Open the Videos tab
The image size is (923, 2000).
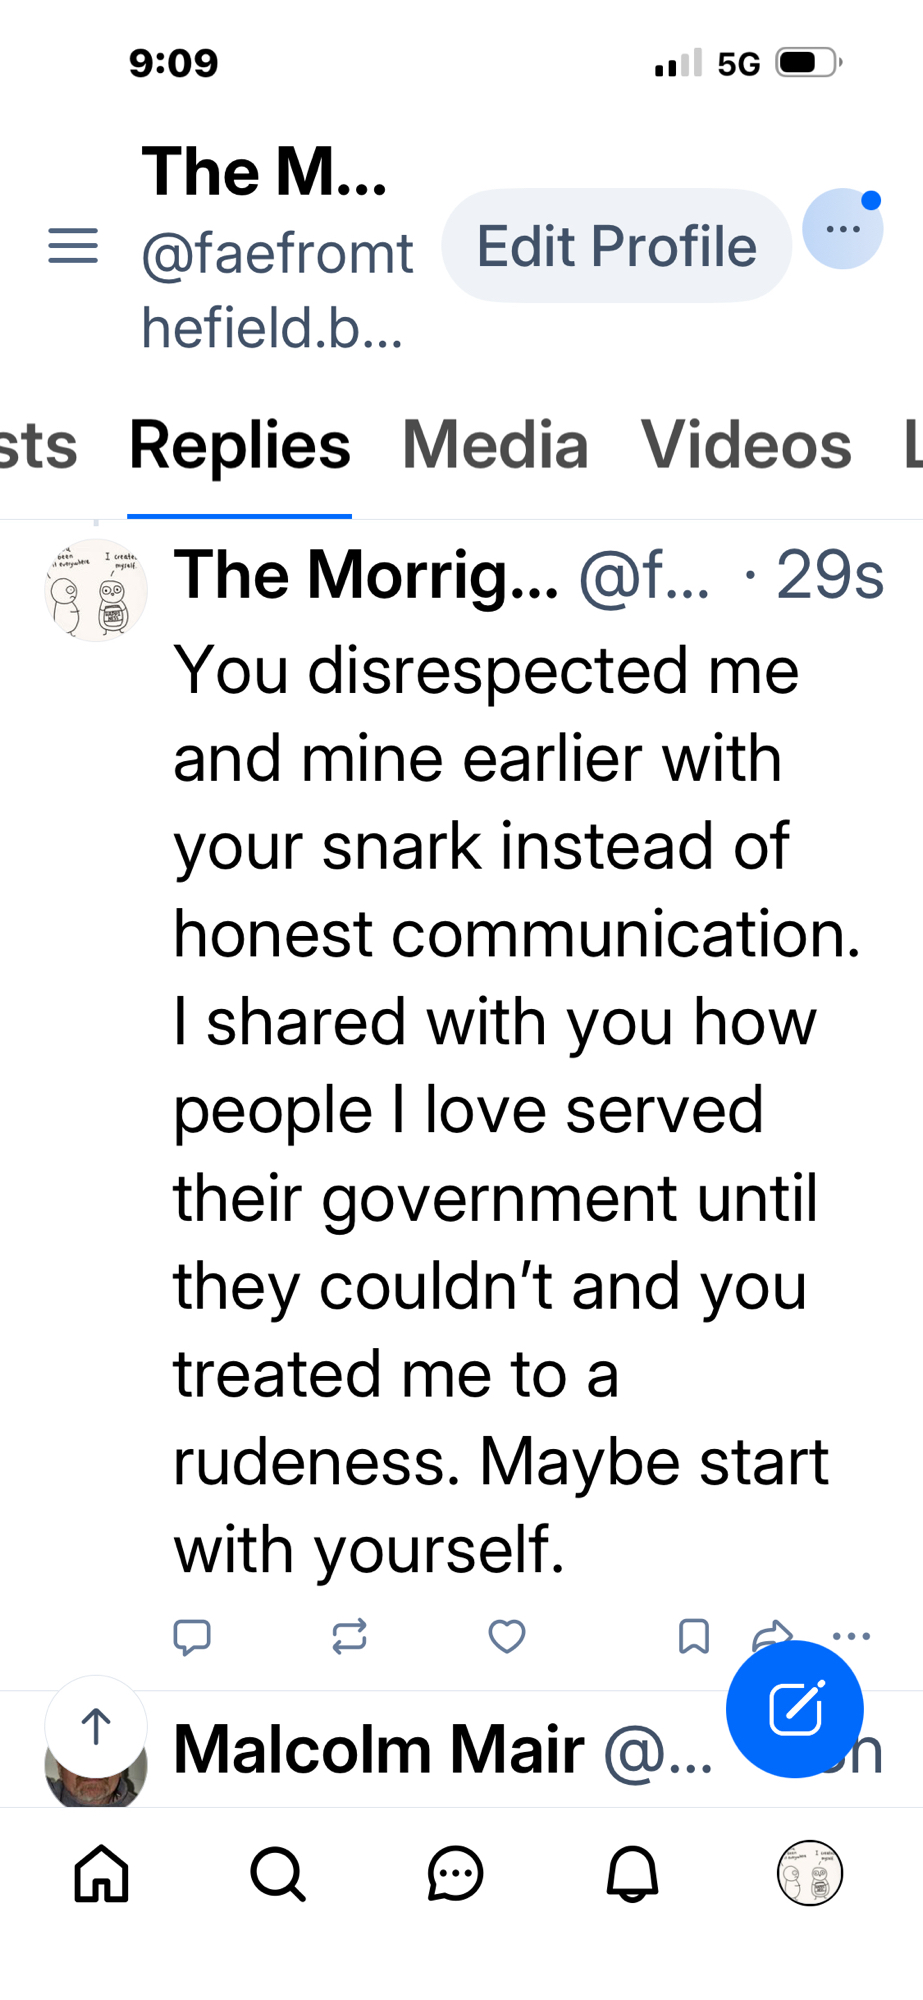pyautogui.click(x=746, y=446)
